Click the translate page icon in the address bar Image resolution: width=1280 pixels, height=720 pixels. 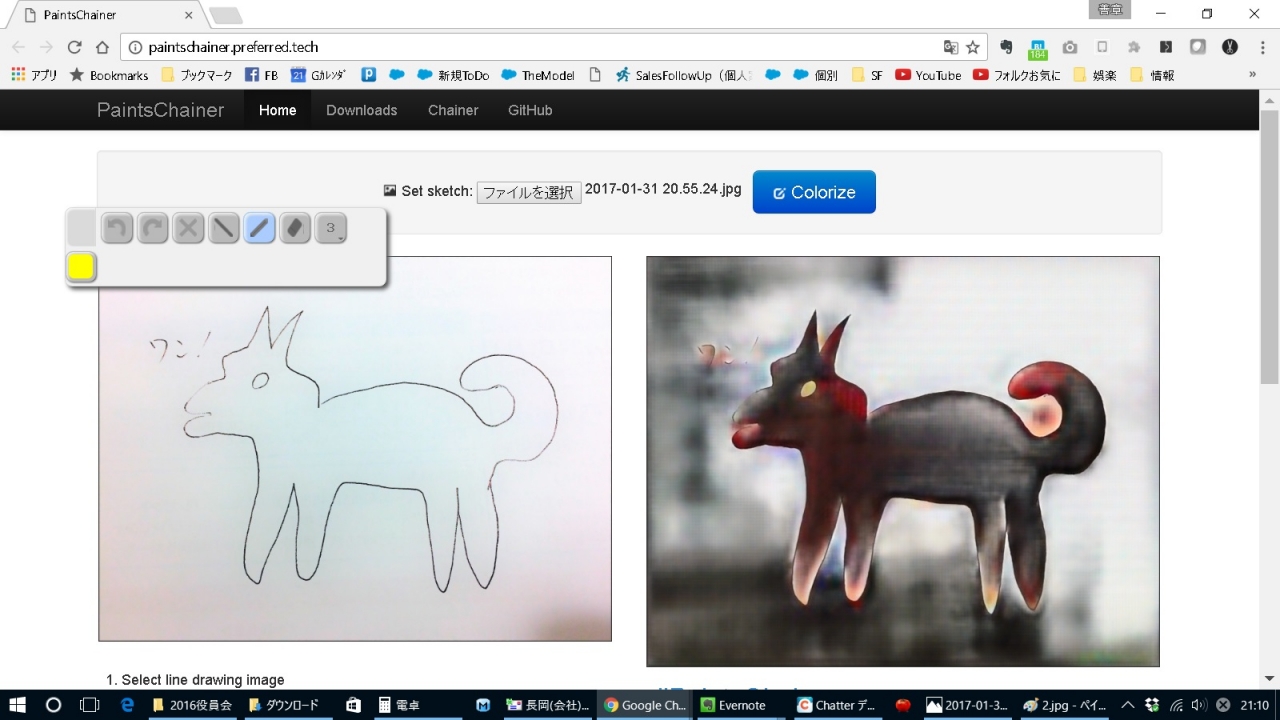click(950, 47)
